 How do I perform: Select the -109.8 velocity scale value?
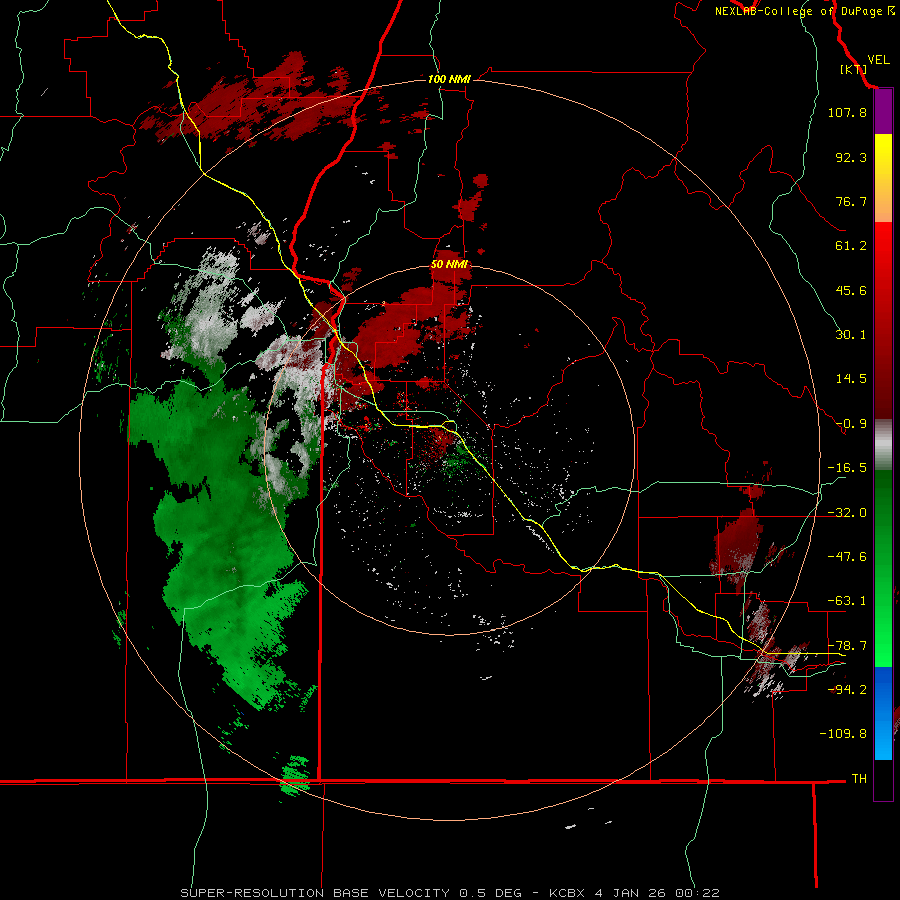[x=843, y=734]
